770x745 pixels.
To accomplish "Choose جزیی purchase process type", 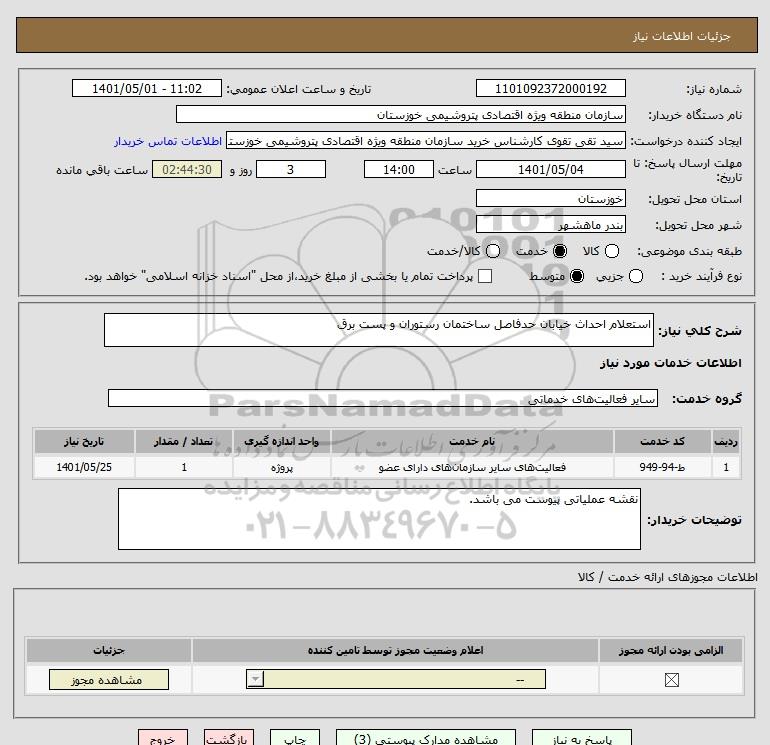I will click(x=635, y=276).
